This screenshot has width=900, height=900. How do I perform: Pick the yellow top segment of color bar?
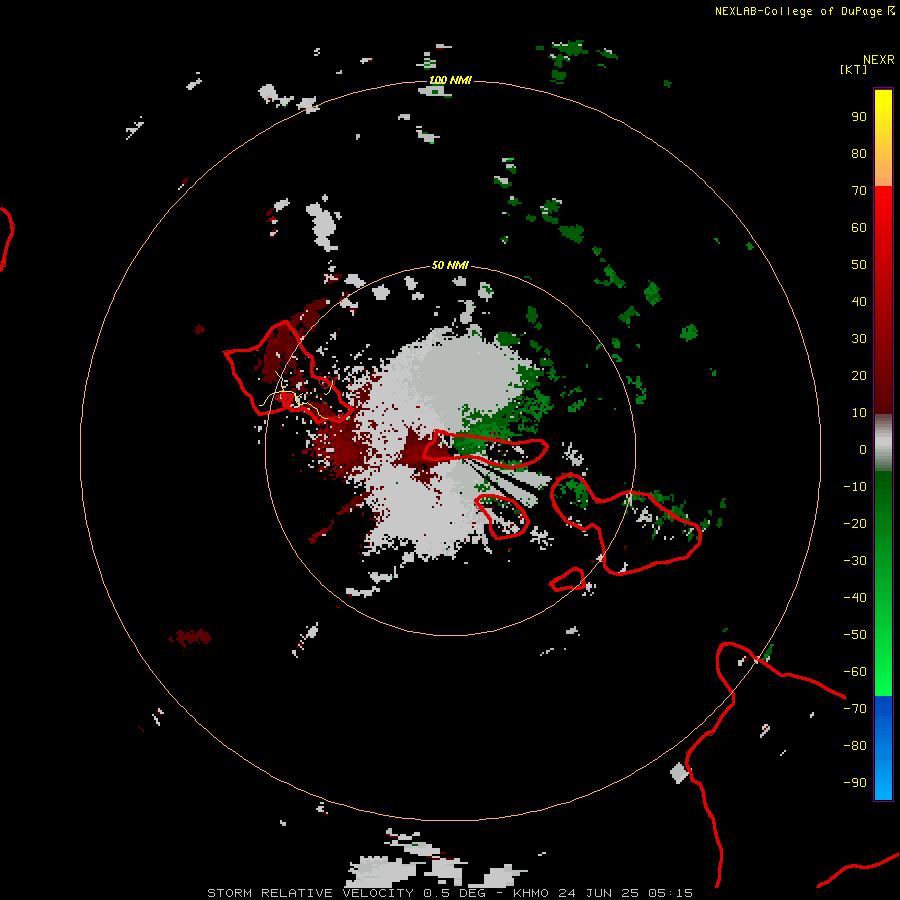[x=883, y=138]
